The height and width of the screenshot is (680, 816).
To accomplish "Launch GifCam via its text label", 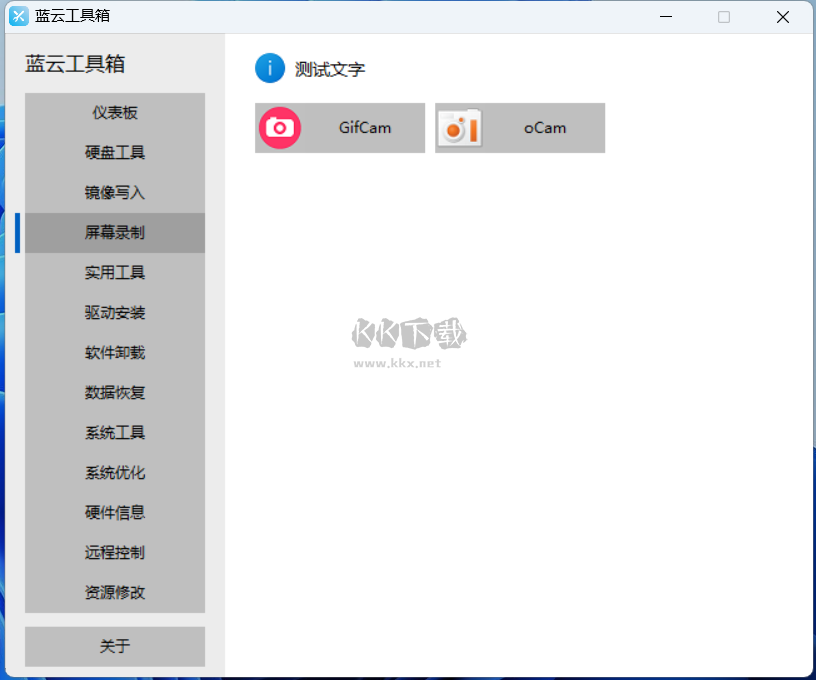I will click(x=365, y=128).
